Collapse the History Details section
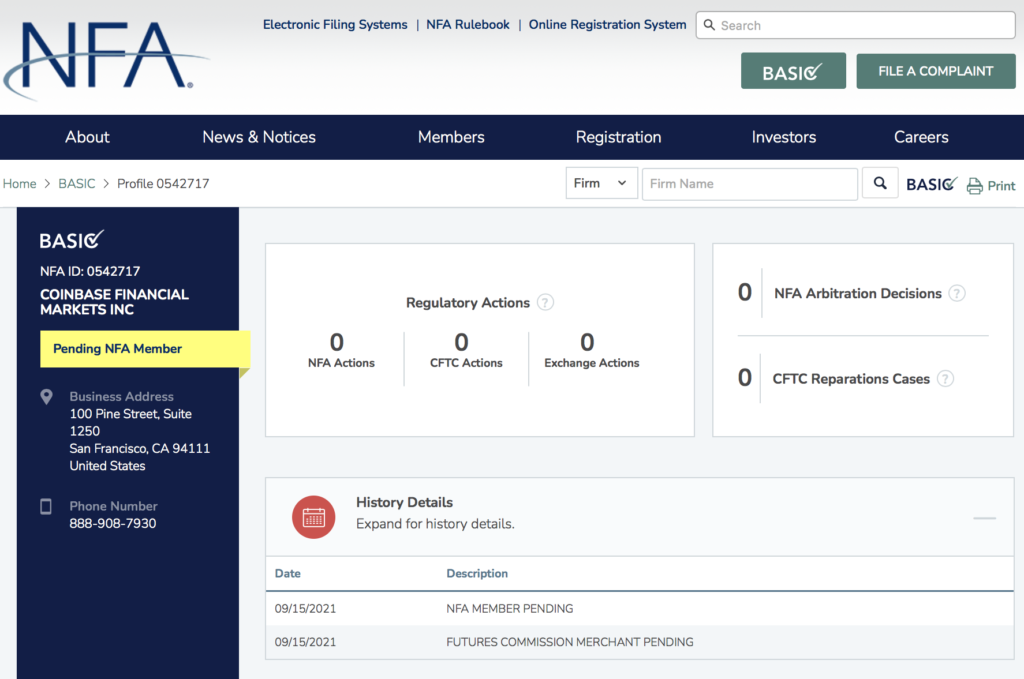This screenshot has width=1024, height=679. tap(984, 518)
